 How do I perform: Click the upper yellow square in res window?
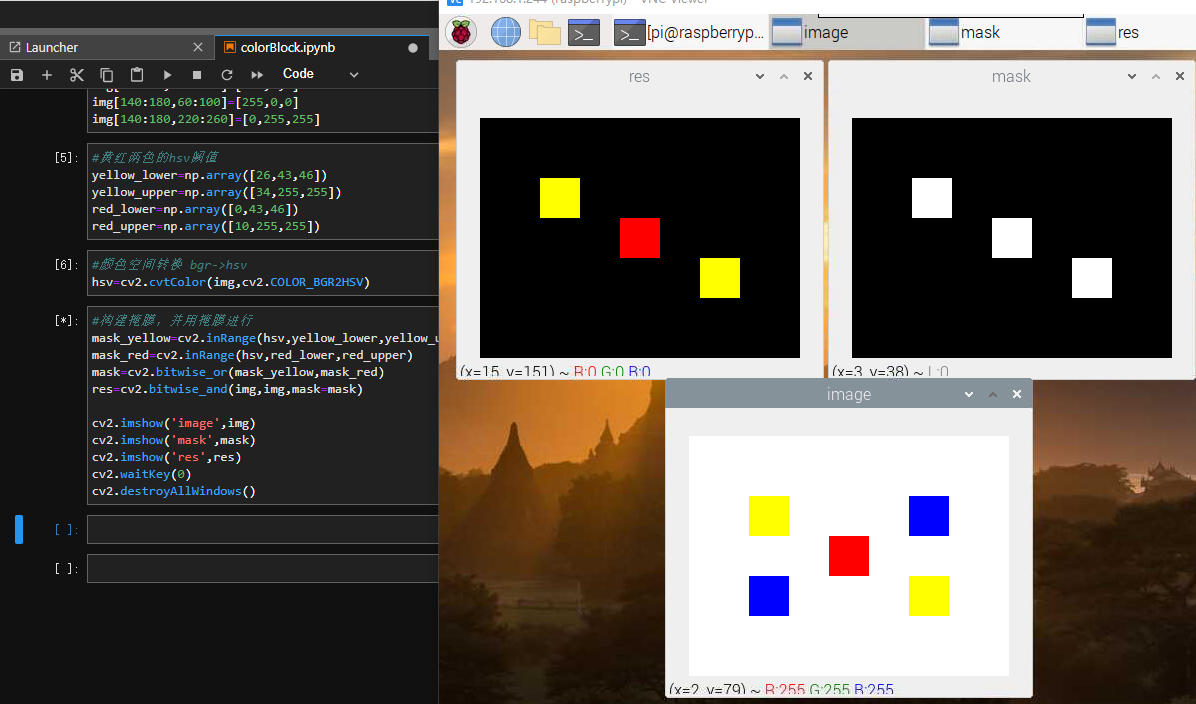[560, 198]
